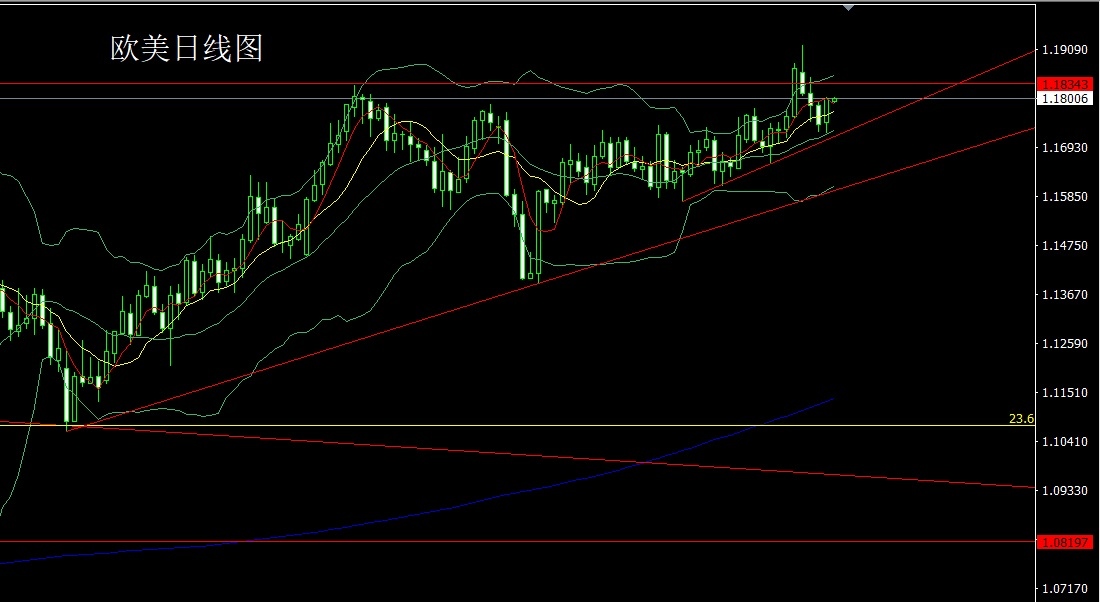
Task: Select the red 1.08197 price level label
Action: [1065, 542]
